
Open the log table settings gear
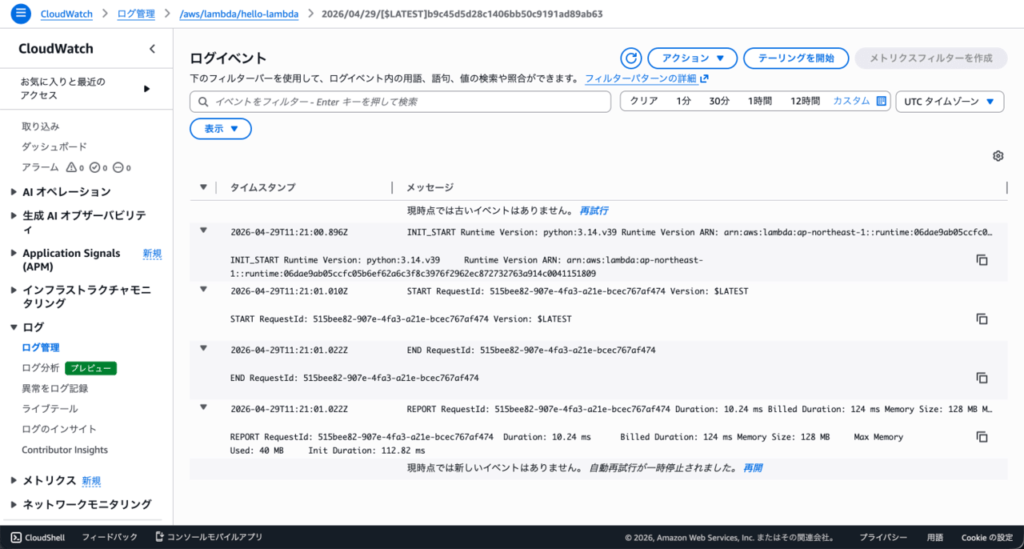coord(998,156)
